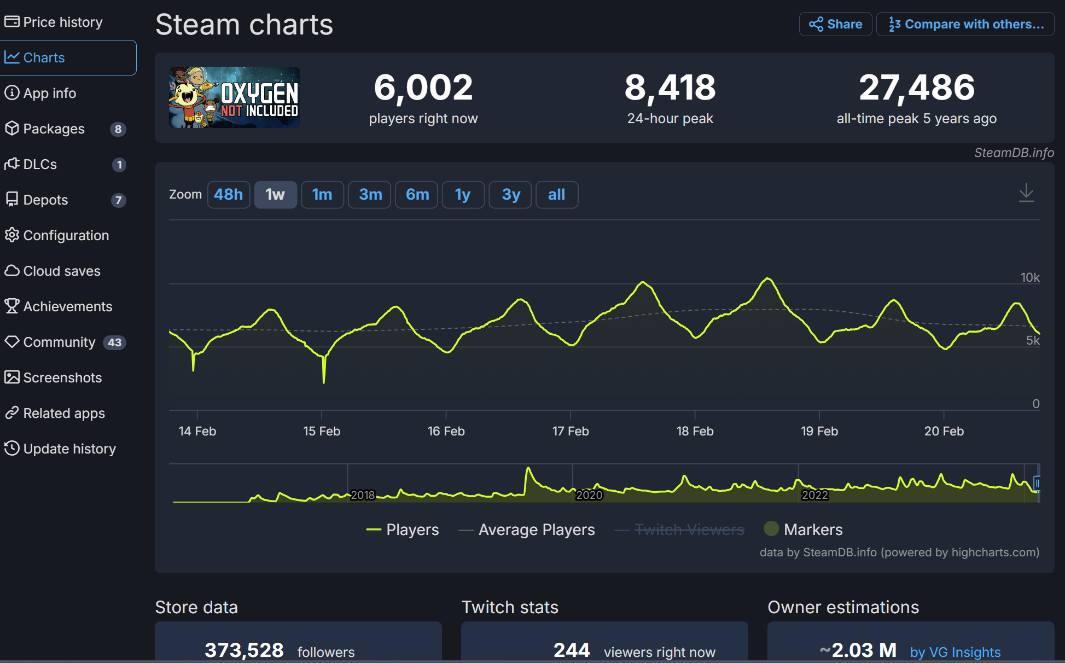The image size is (1065, 663).
Task: Click the 18 Feb axis label
Action: pyautogui.click(x=695, y=431)
